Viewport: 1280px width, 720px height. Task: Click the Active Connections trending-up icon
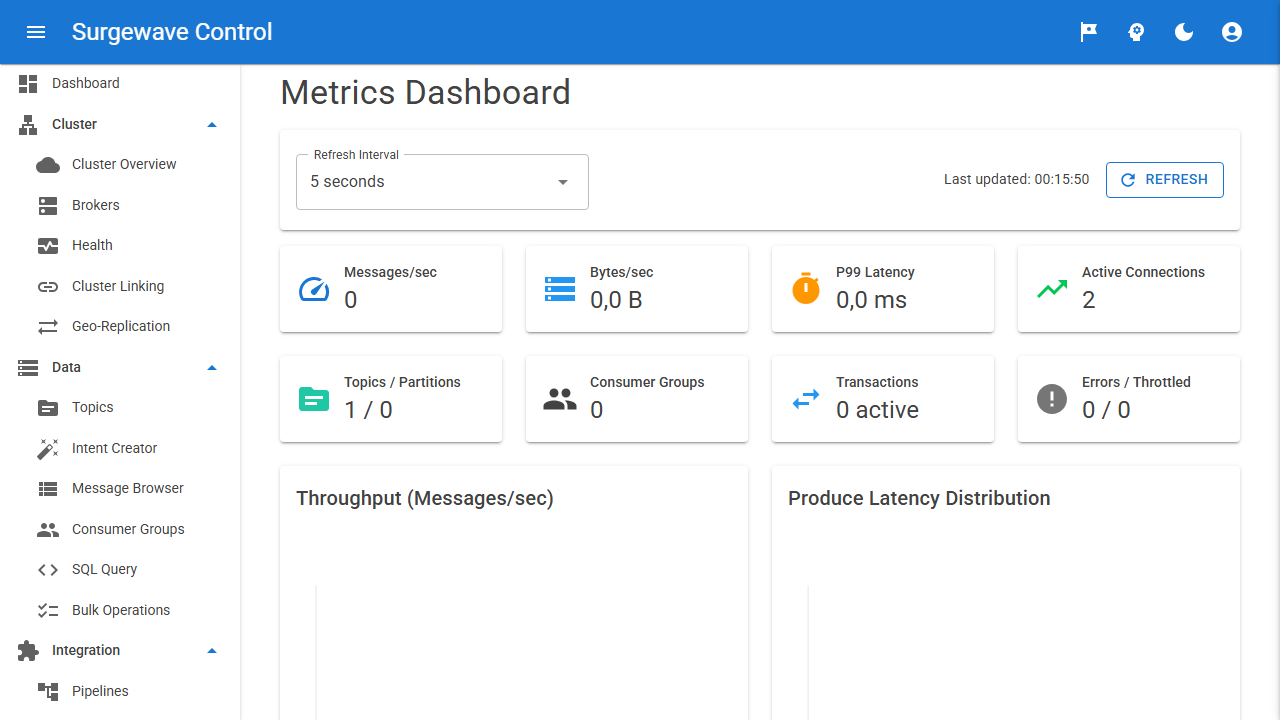(x=1052, y=289)
